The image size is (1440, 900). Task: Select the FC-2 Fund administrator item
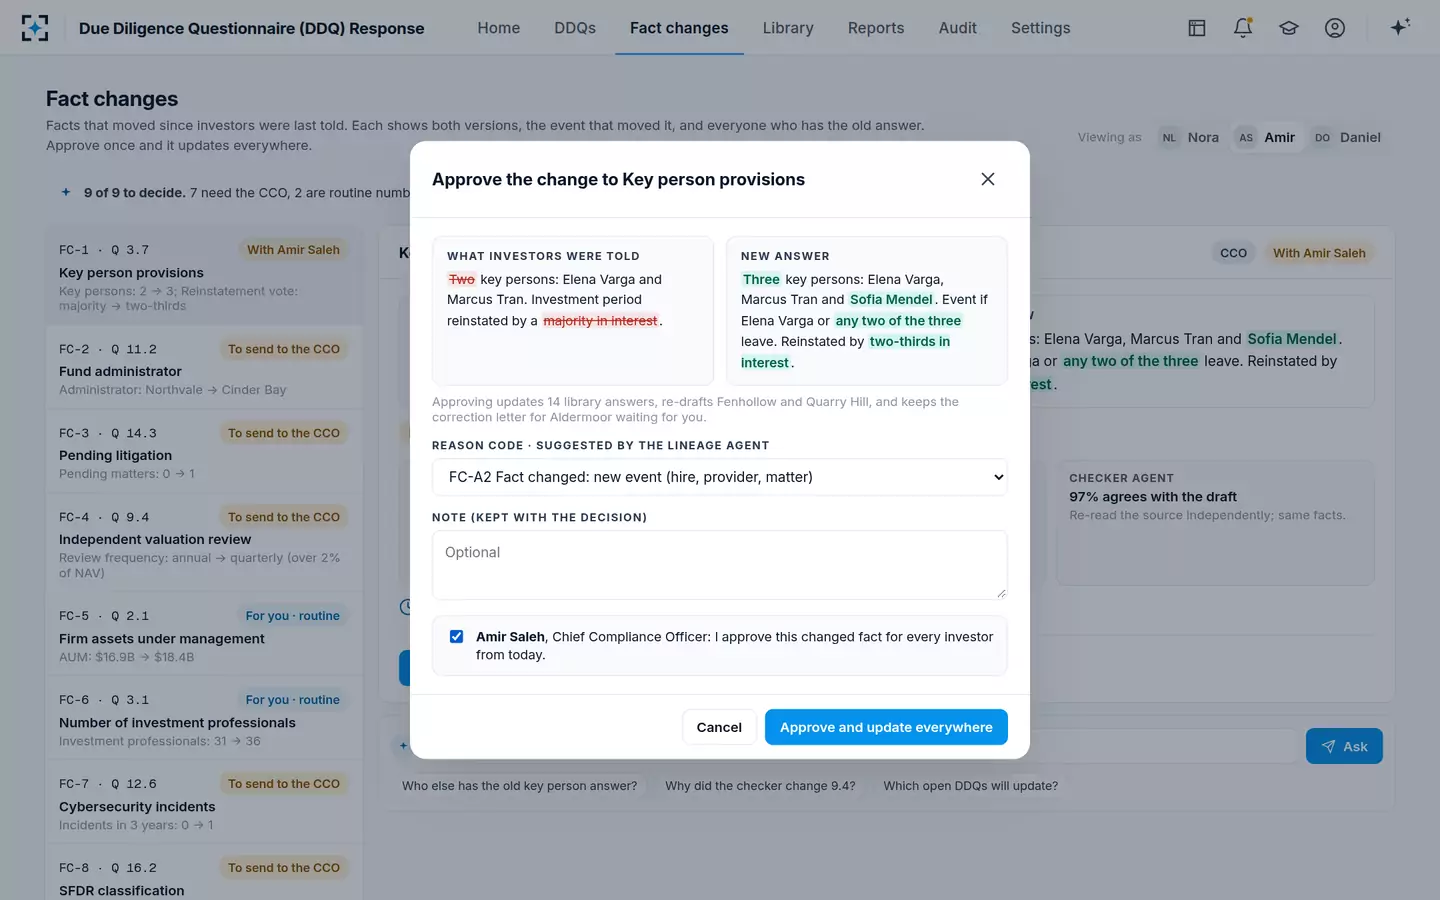[x=204, y=368]
